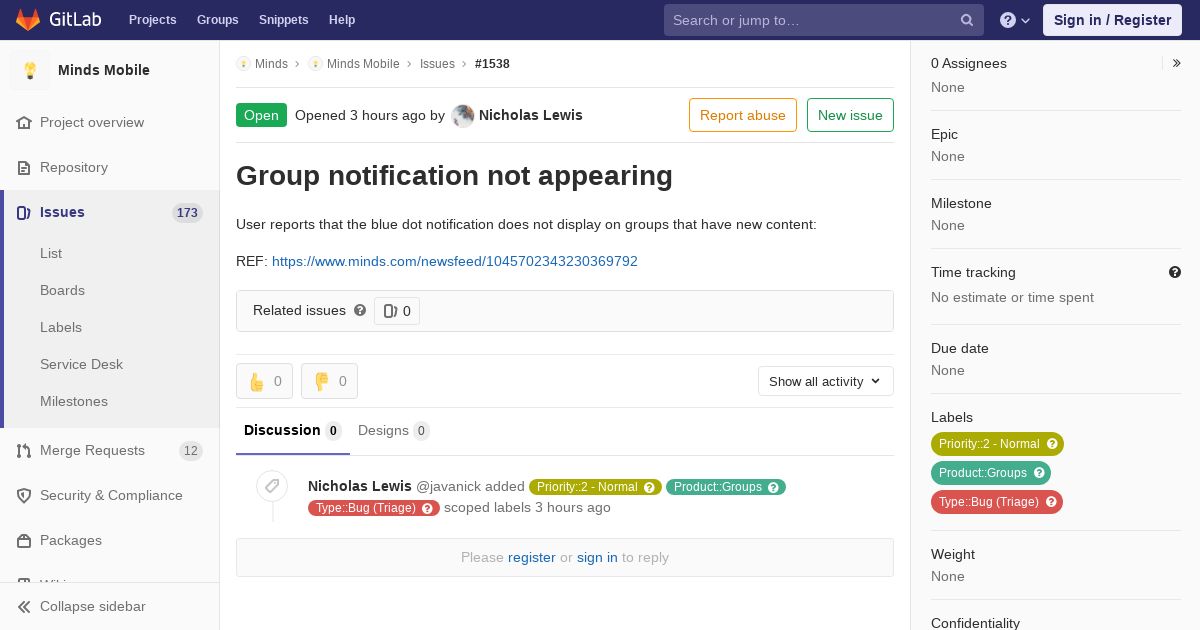Switch to the Discussion tab

(293, 431)
